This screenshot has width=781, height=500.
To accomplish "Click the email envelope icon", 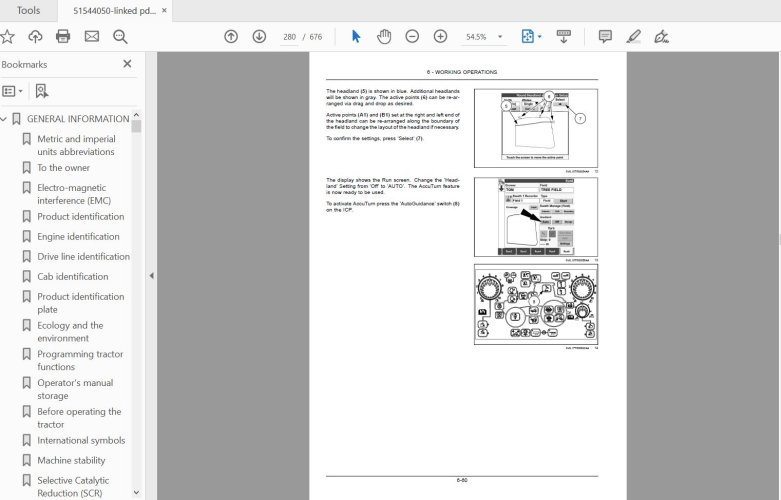I will (92, 37).
